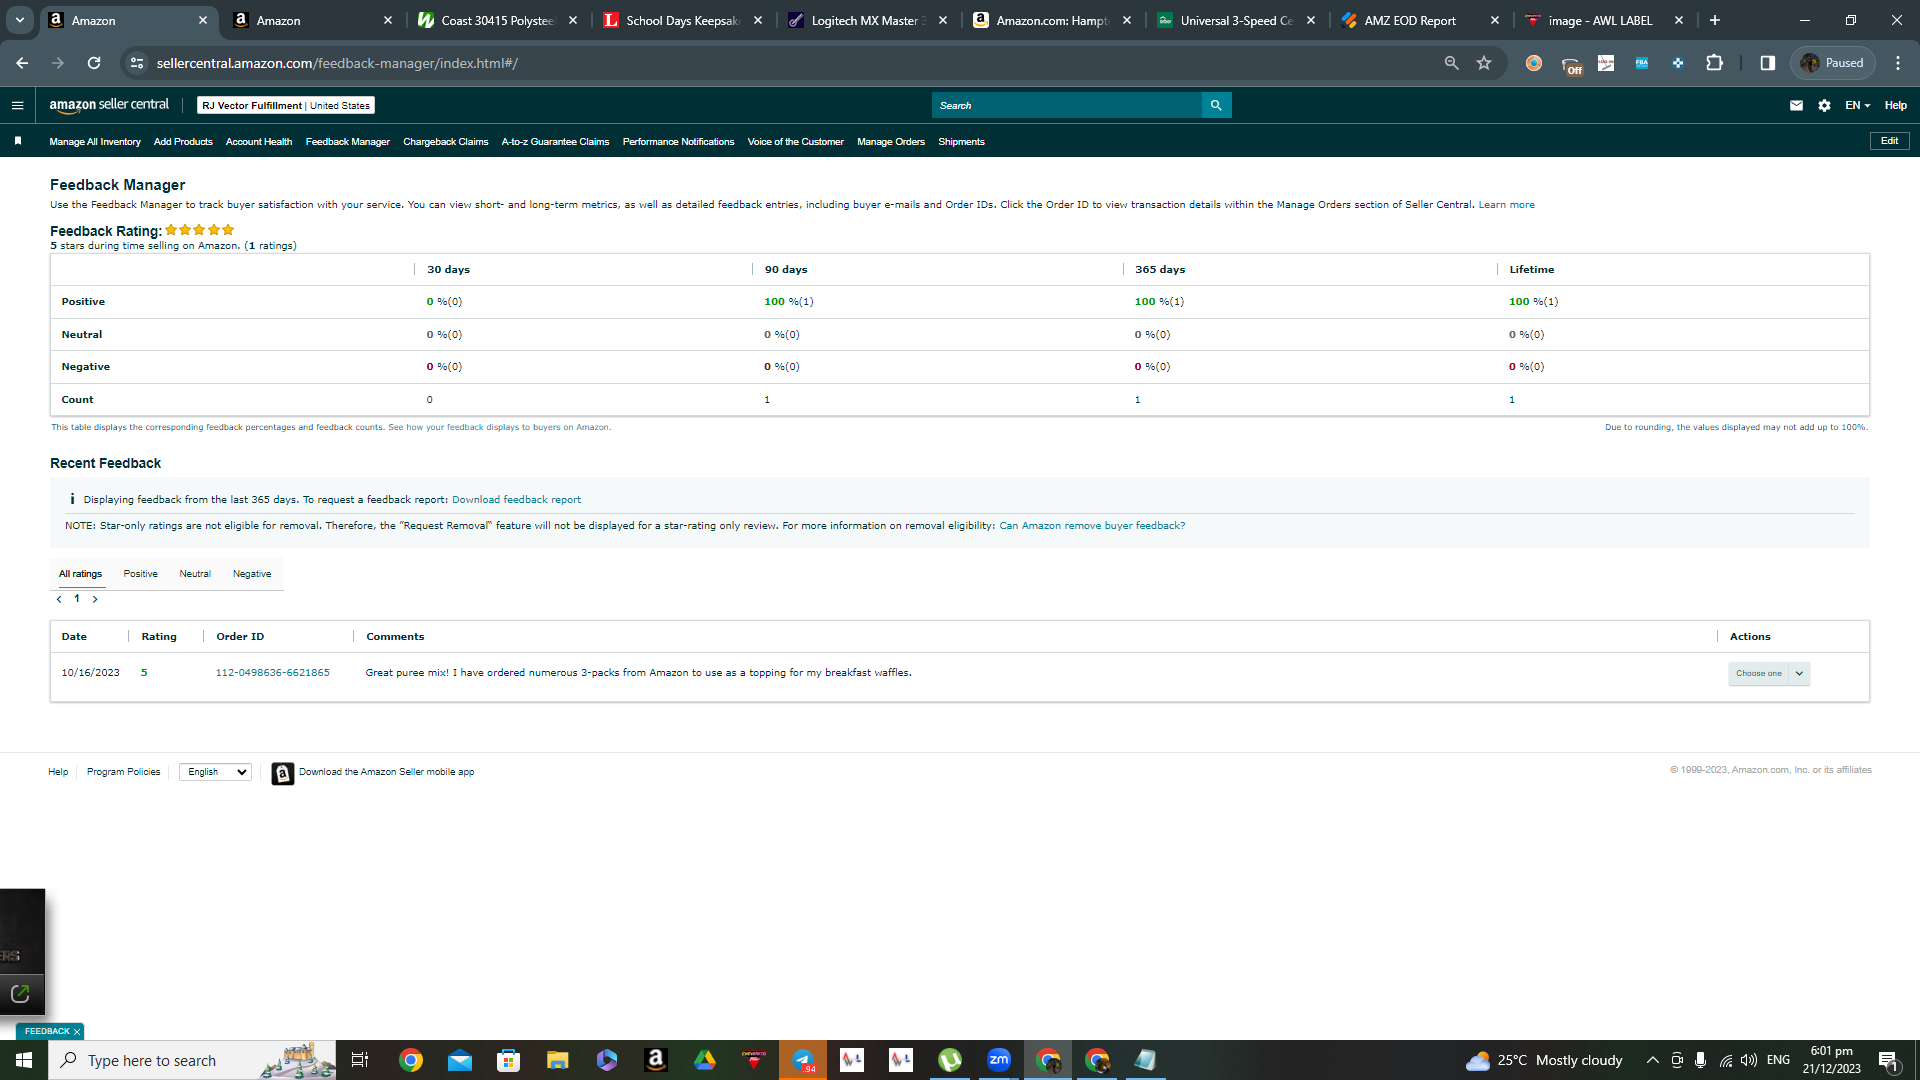Screen dimensions: 1920x1080
Task: Switch to the AMZ EOD Report tab
Action: pos(1422,20)
